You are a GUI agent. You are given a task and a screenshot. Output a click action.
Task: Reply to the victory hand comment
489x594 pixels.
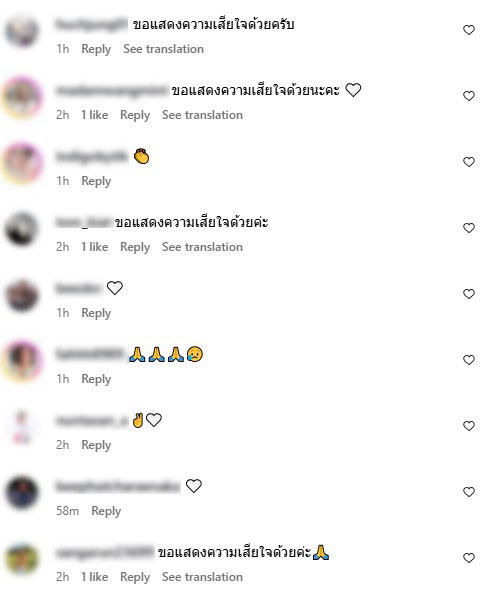coord(96,445)
